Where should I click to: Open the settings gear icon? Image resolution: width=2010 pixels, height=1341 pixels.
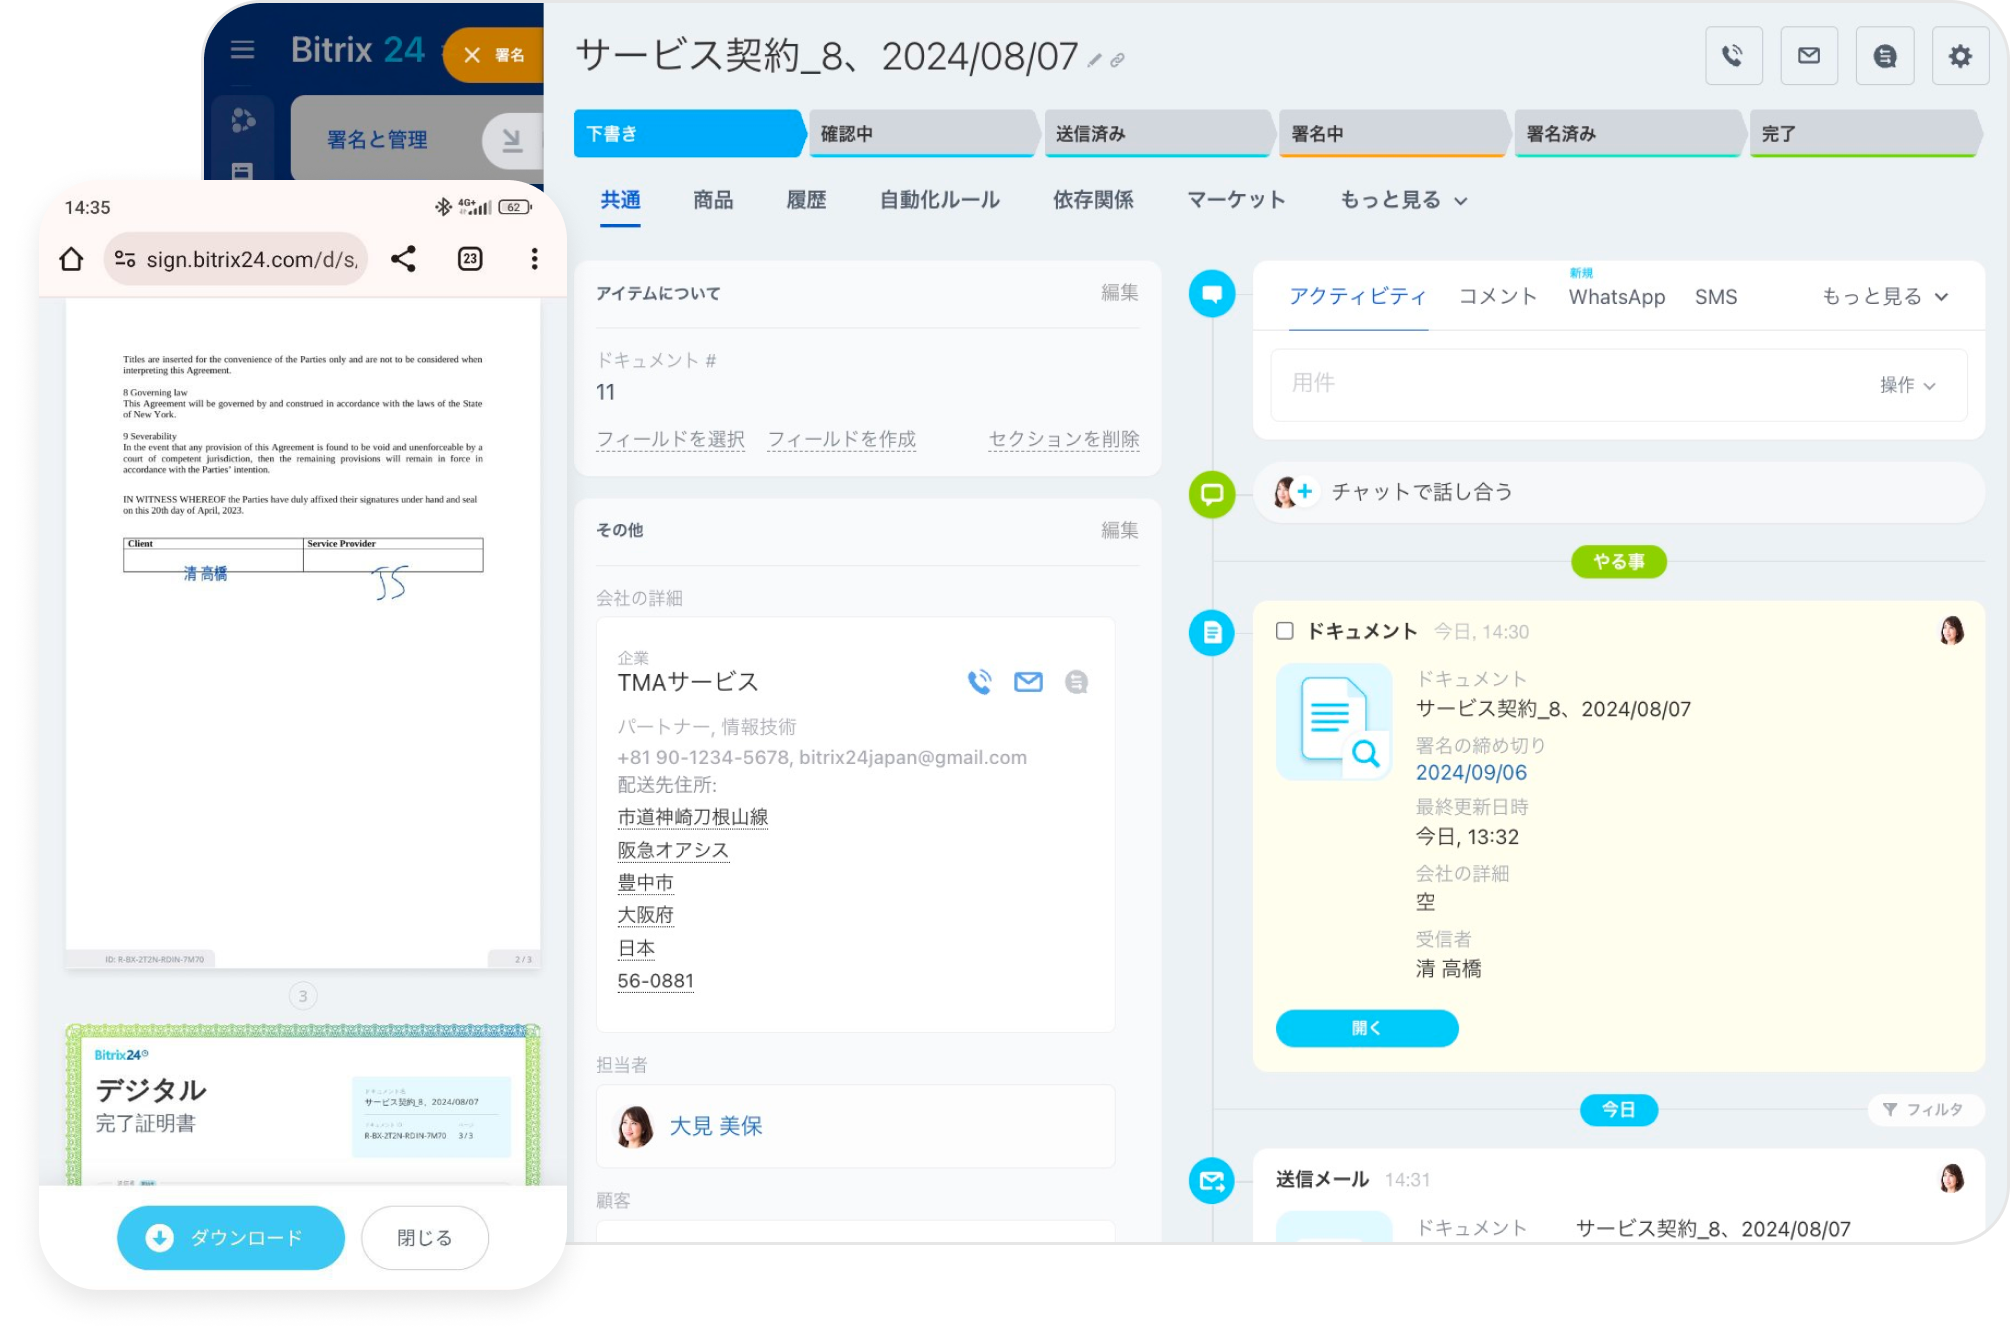[1960, 56]
